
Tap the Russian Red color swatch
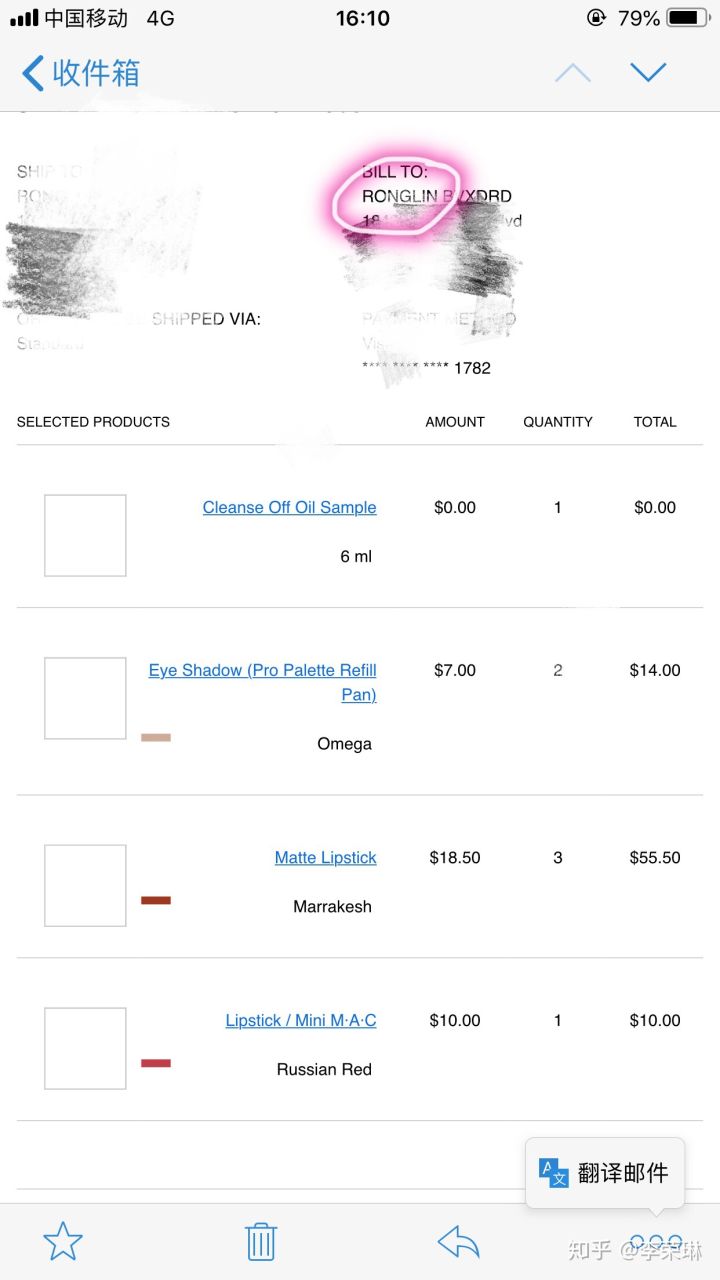[156, 1063]
